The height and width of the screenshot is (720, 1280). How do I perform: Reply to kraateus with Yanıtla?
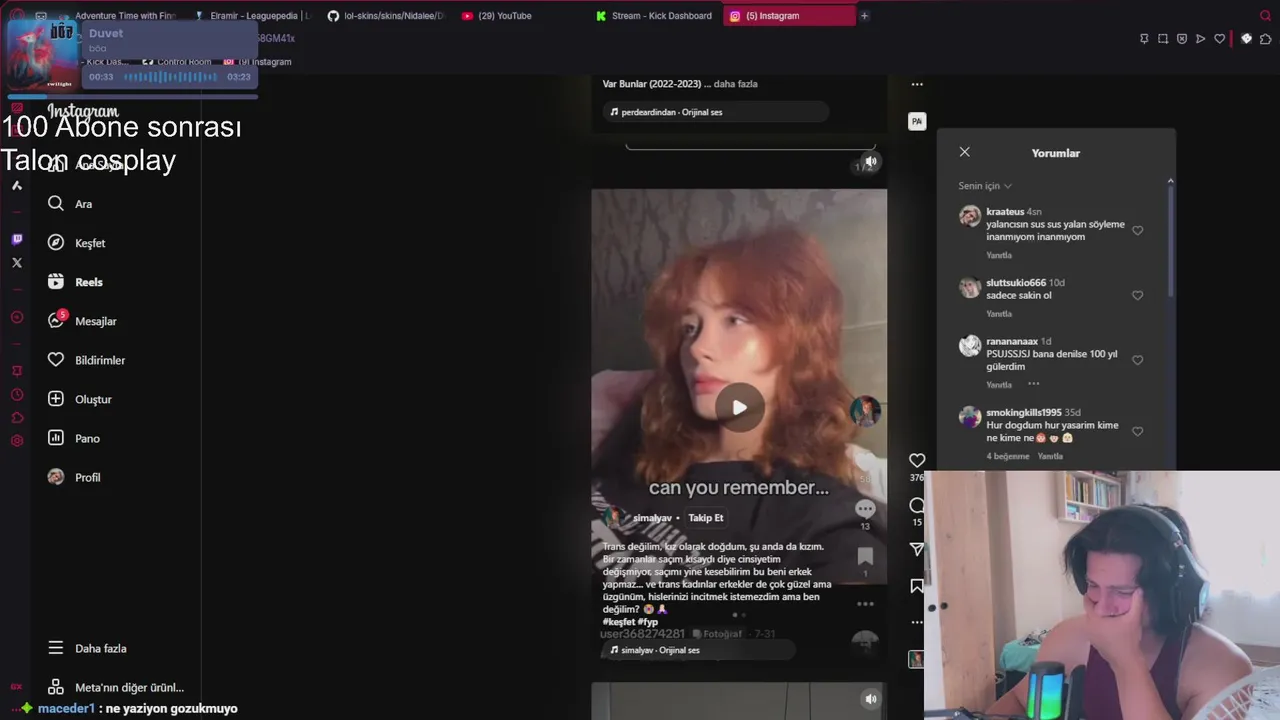tap(999, 255)
